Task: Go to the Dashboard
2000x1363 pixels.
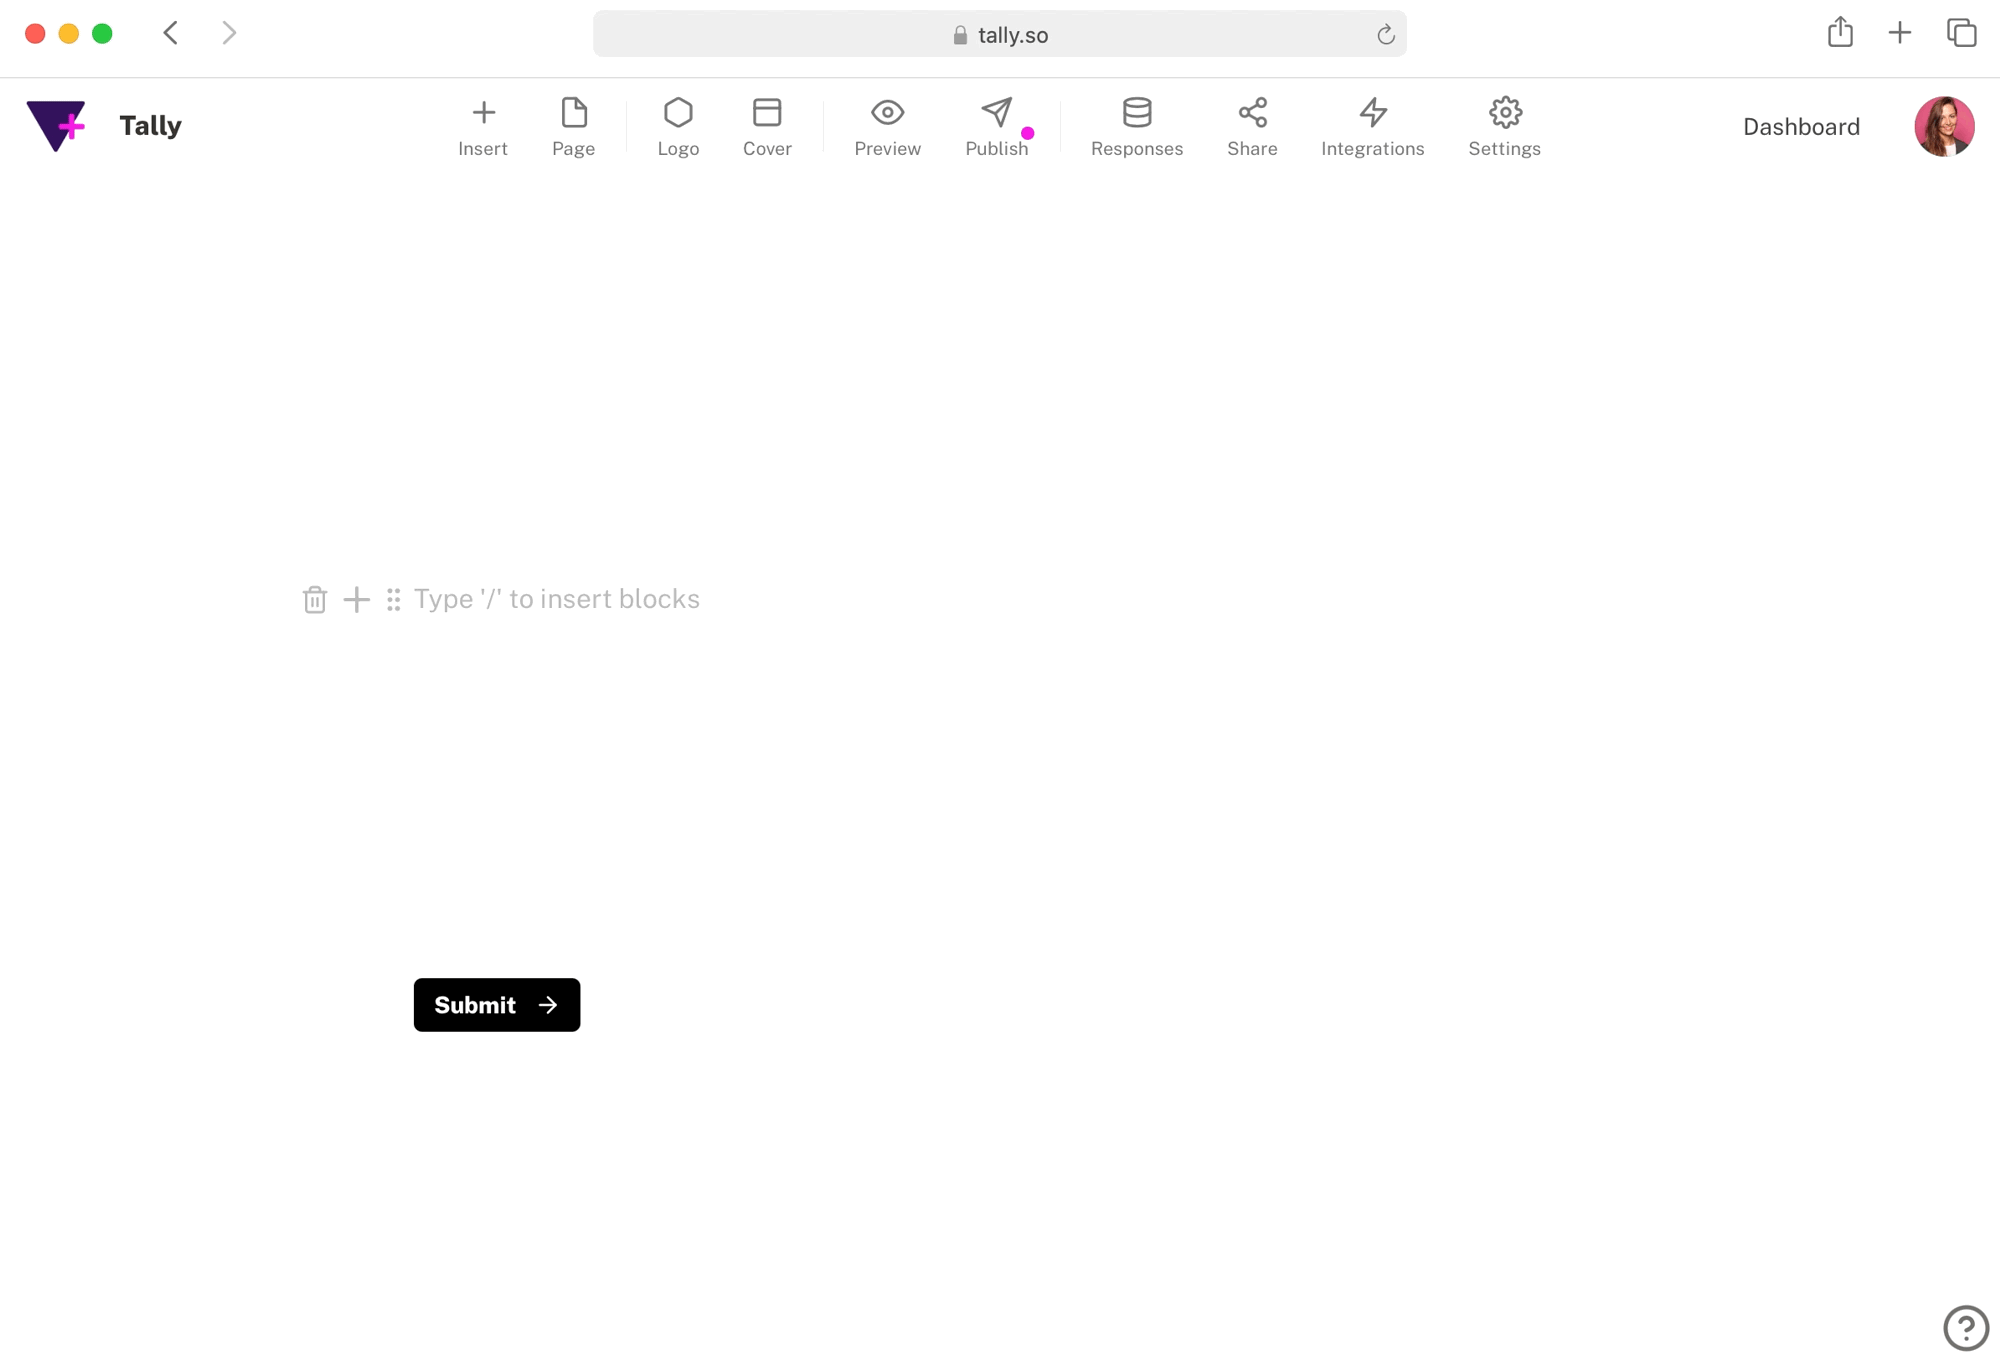Action: point(1801,127)
